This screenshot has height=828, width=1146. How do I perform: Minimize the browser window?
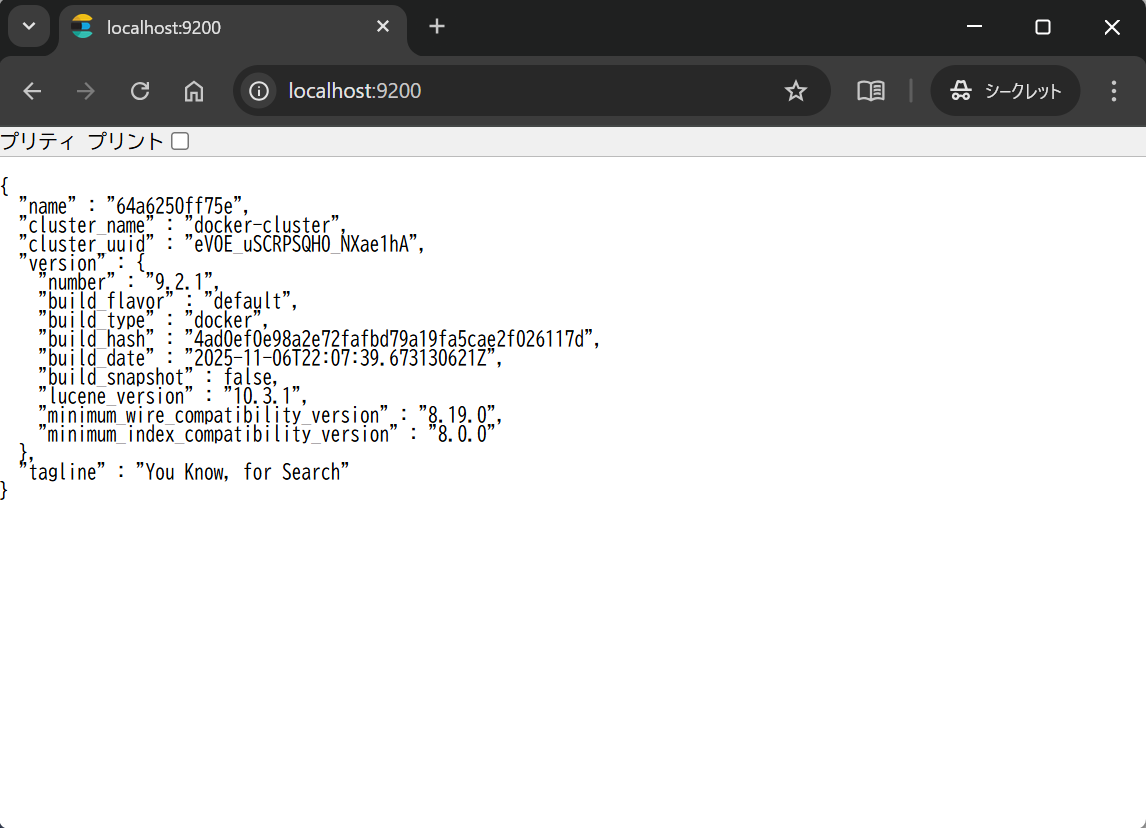coord(975,27)
